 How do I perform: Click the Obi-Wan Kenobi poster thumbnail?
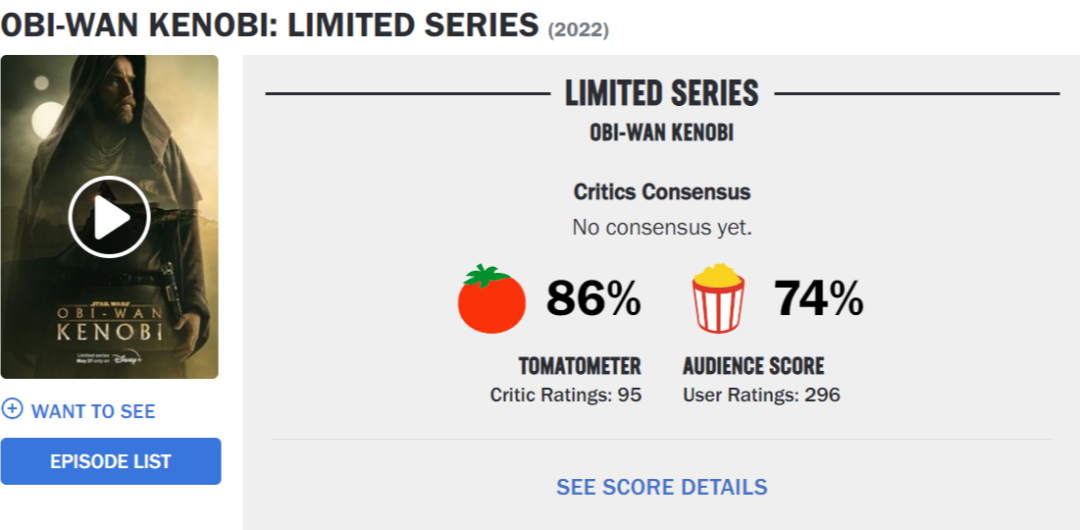(x=110, y=216)
